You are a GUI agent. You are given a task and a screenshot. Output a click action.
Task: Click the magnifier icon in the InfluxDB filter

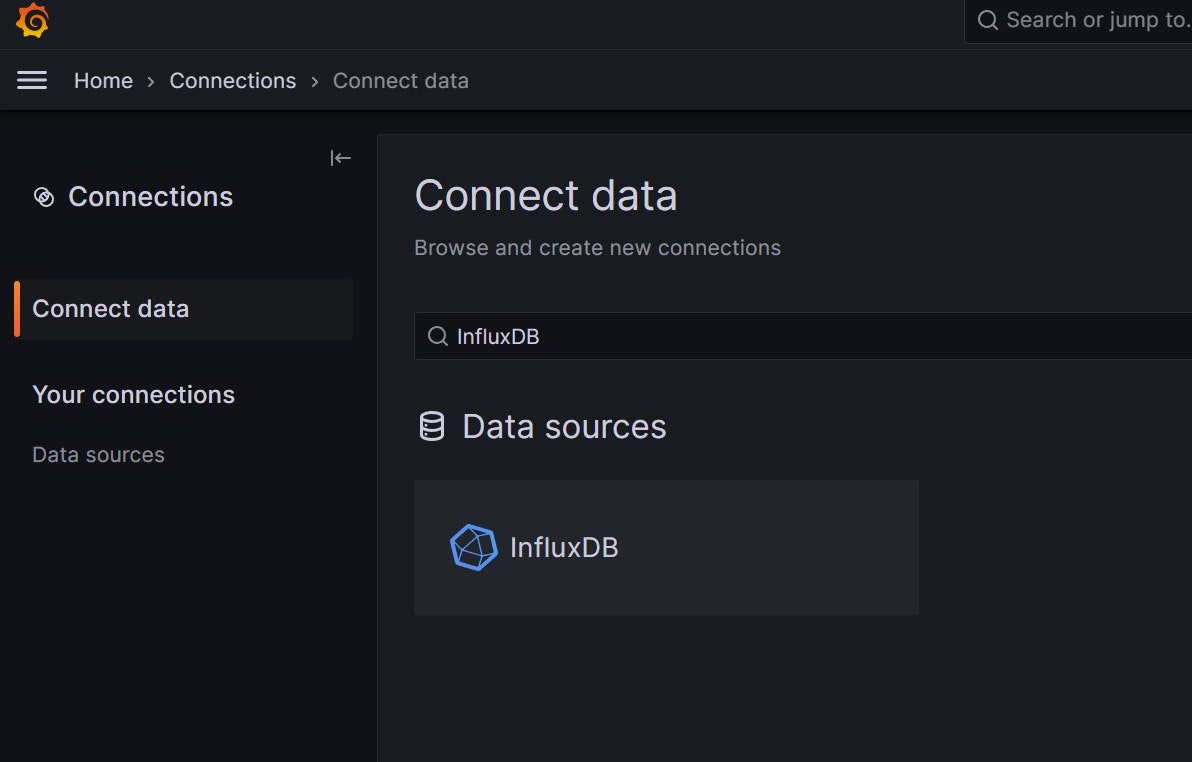437,336
